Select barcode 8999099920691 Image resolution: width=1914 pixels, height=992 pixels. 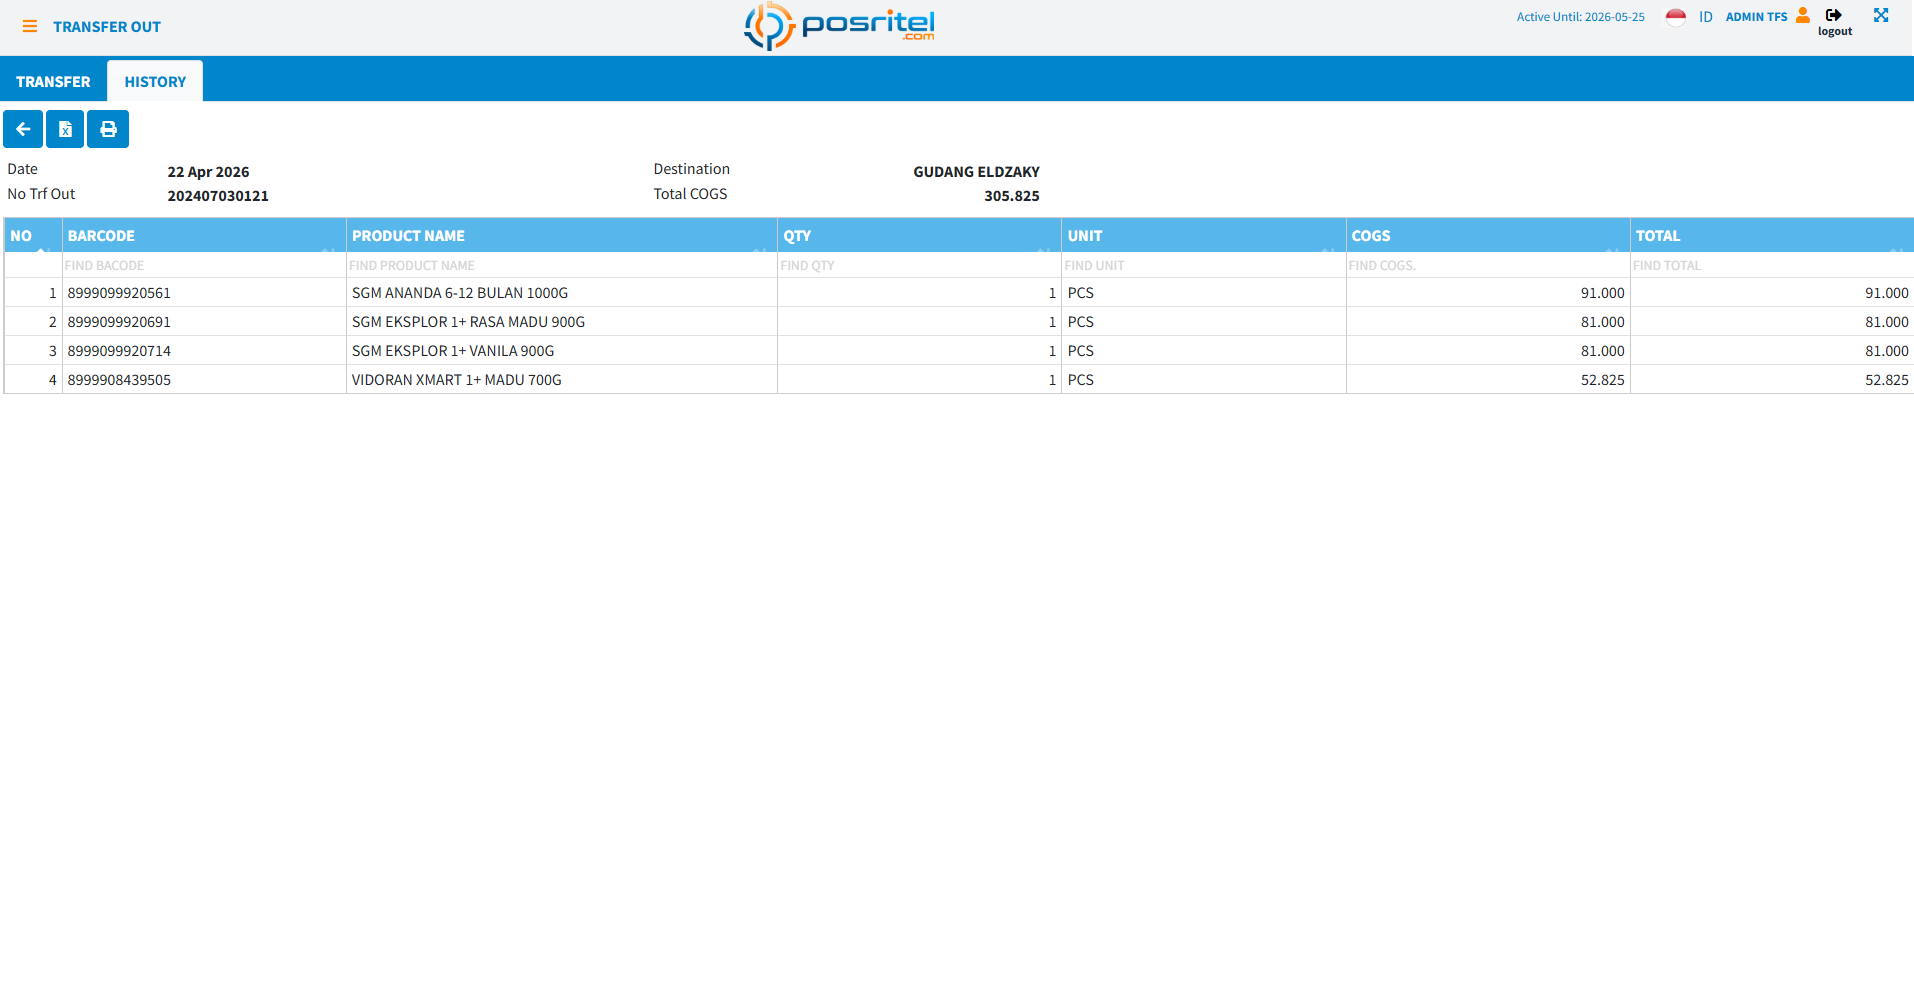[119, 322]
